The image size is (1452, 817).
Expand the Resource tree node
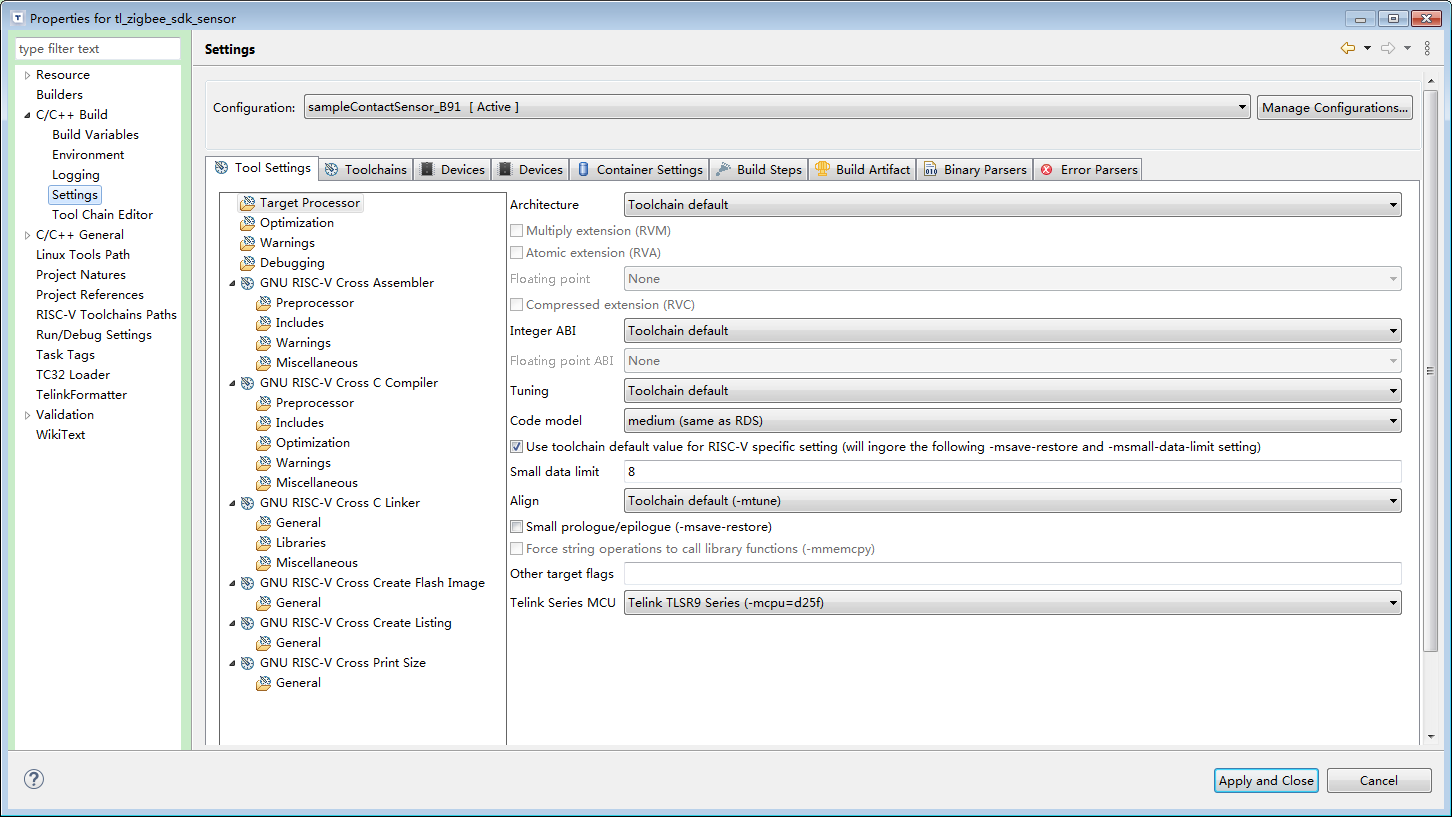27,75
